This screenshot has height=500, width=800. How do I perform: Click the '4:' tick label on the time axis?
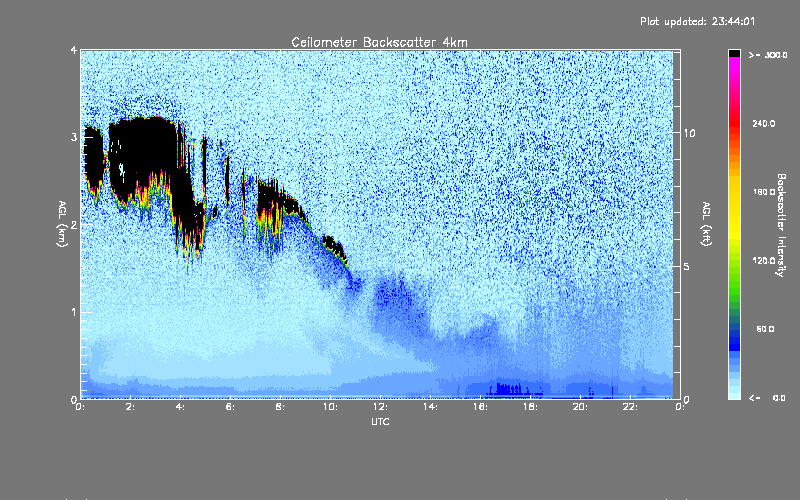180,407
